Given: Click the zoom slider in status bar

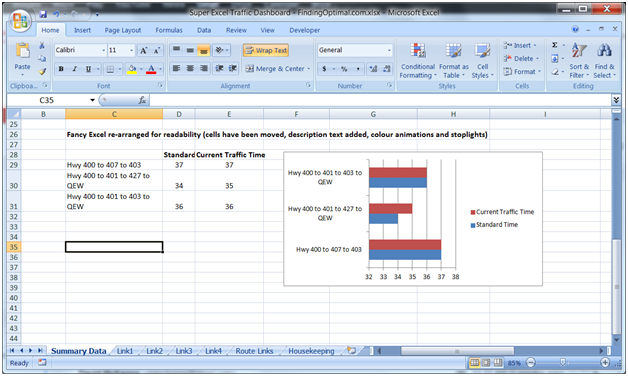Looking at the screenshot, I should [562, 363].
